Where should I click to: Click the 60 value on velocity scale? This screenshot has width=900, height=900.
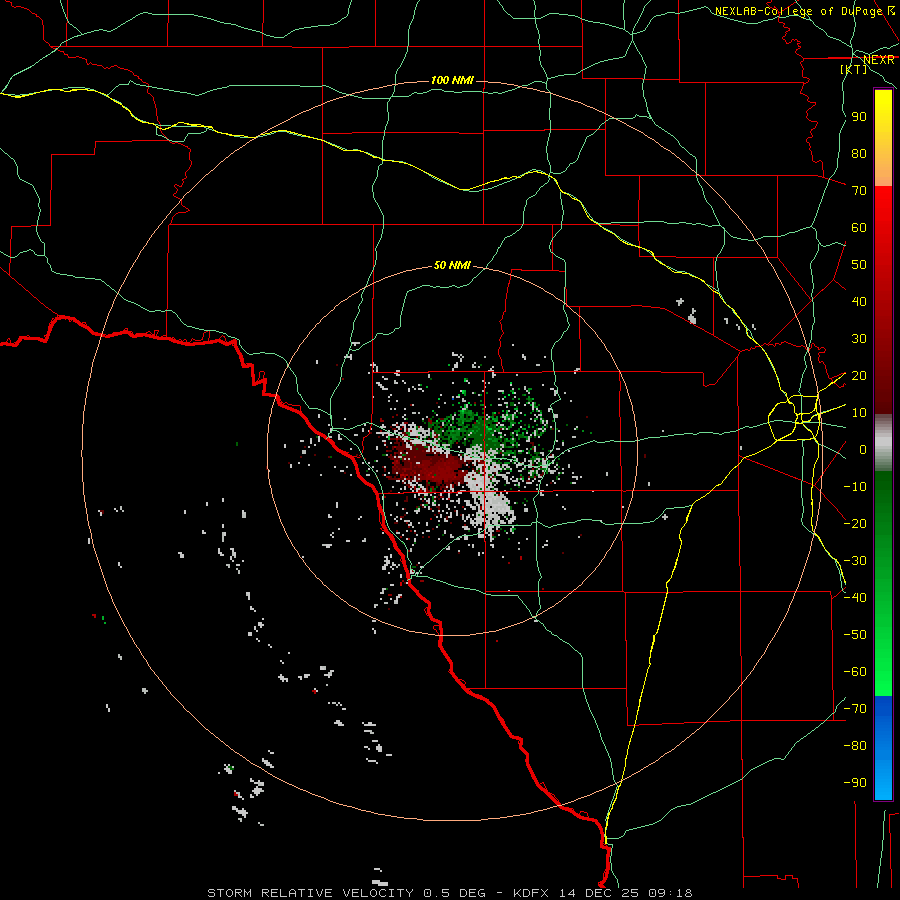[859, 227]
